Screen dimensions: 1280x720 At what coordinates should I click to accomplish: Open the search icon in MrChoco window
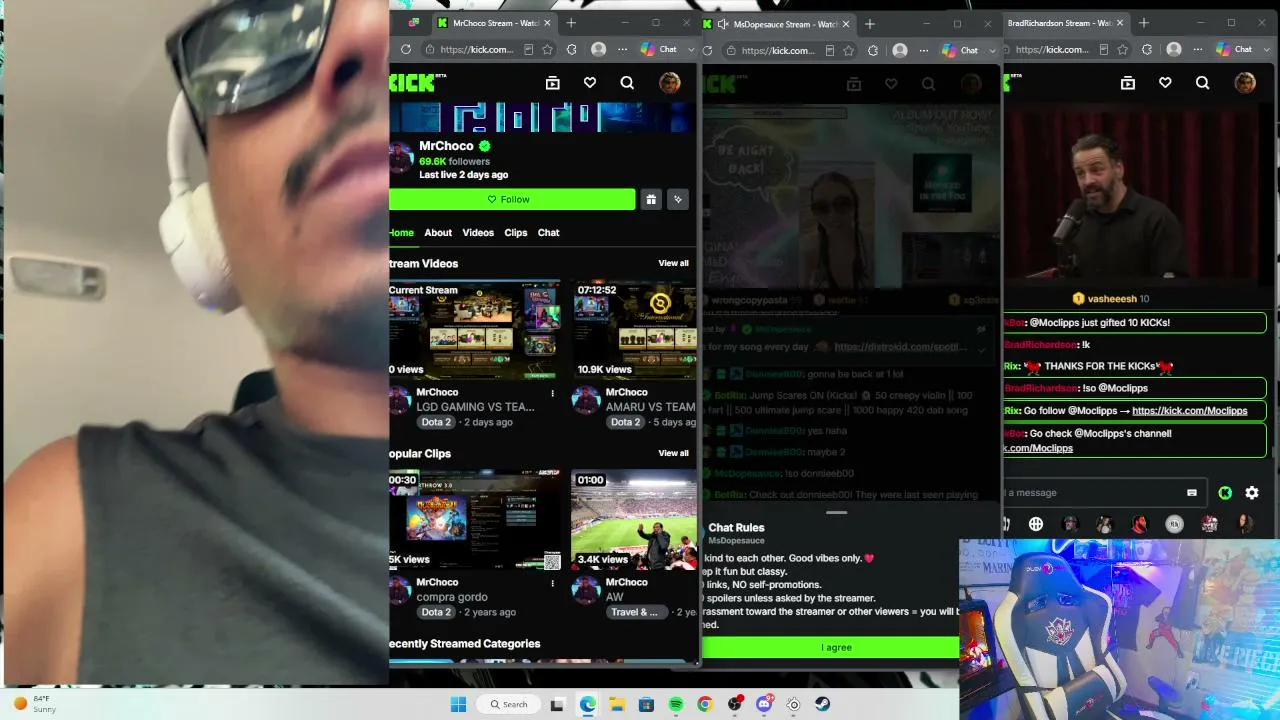627,83
